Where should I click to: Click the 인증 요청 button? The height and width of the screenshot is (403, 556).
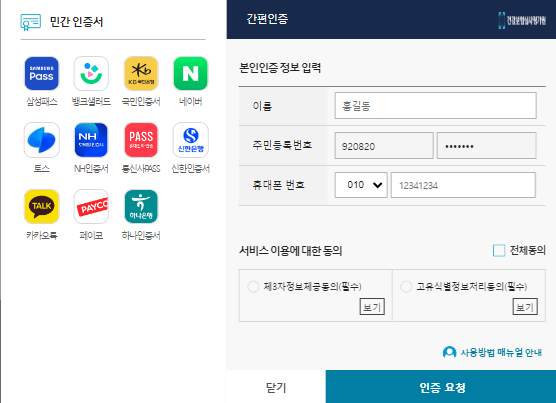(441, 387)
